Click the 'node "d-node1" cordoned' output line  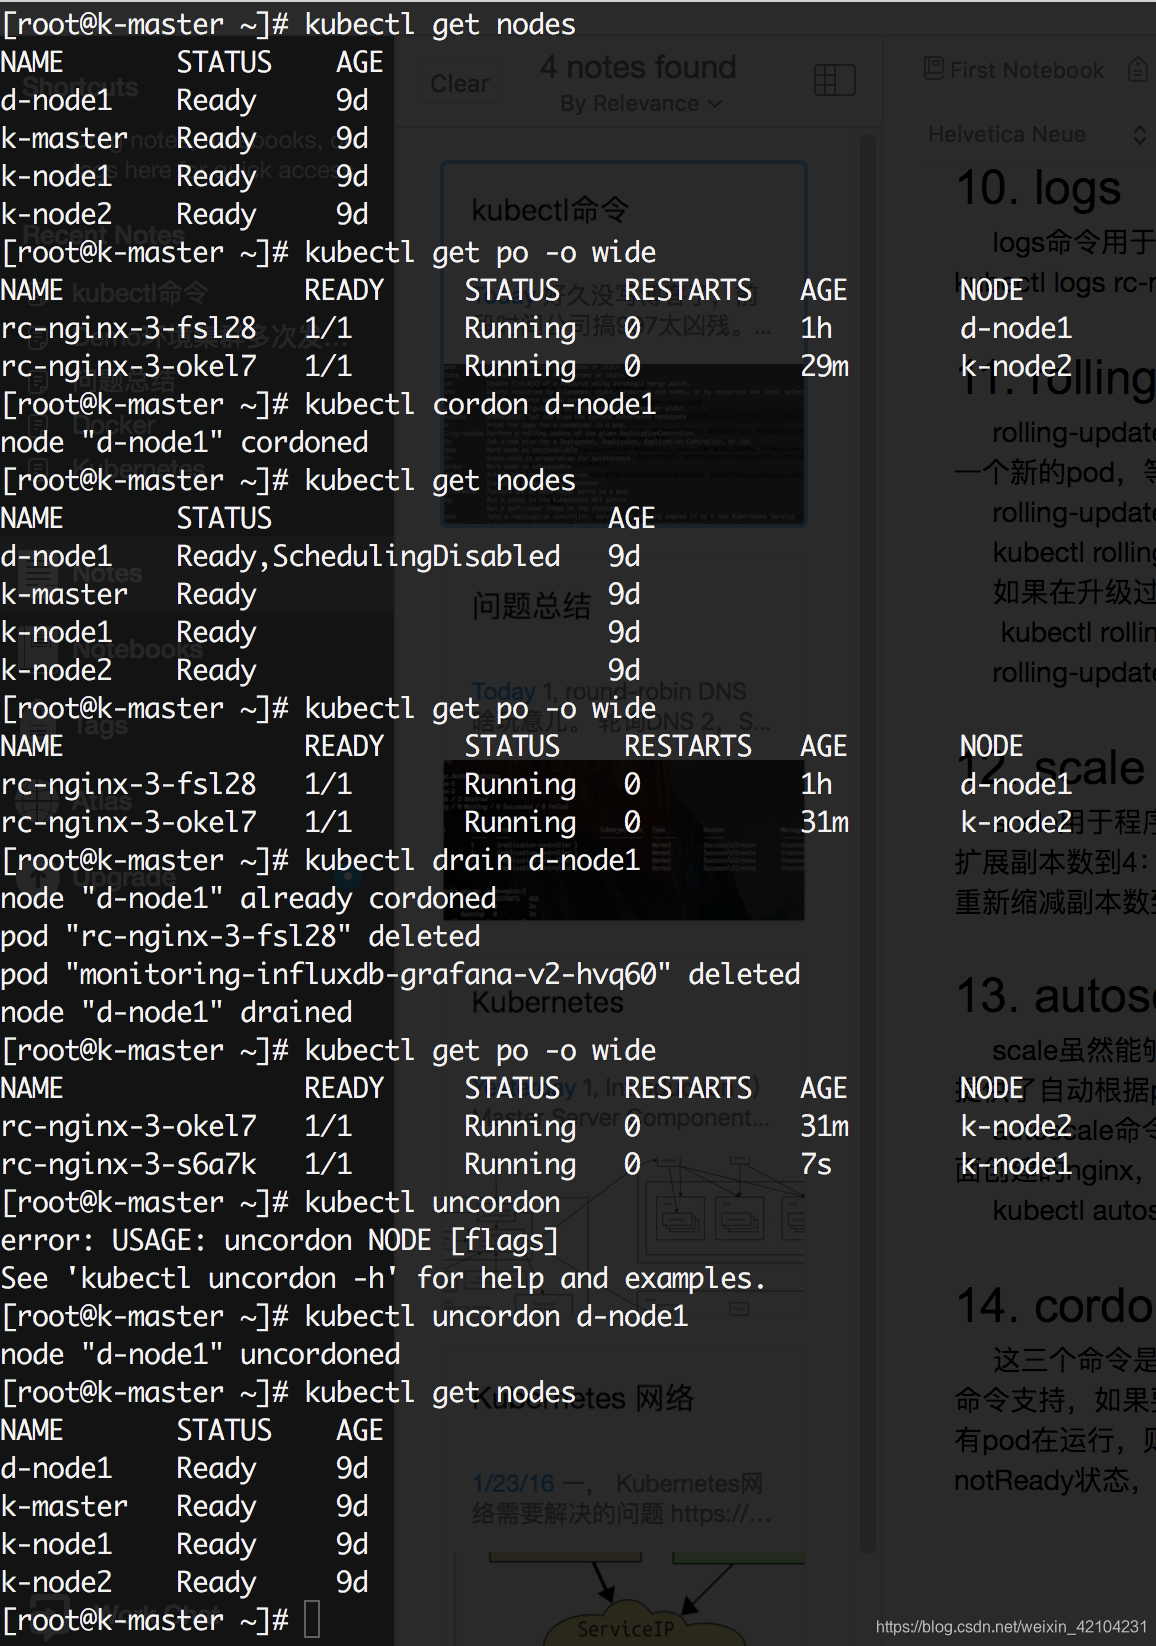pos(184,442)
